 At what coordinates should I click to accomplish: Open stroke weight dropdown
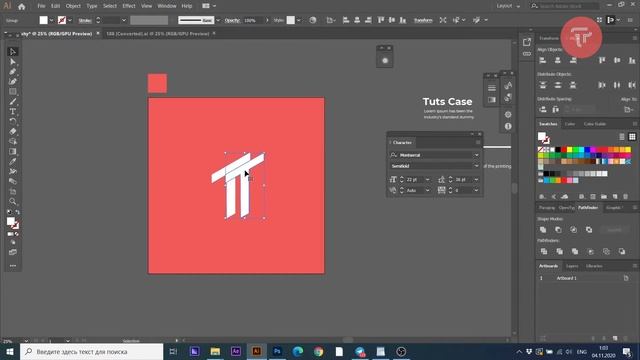click(x=124, y=20)
